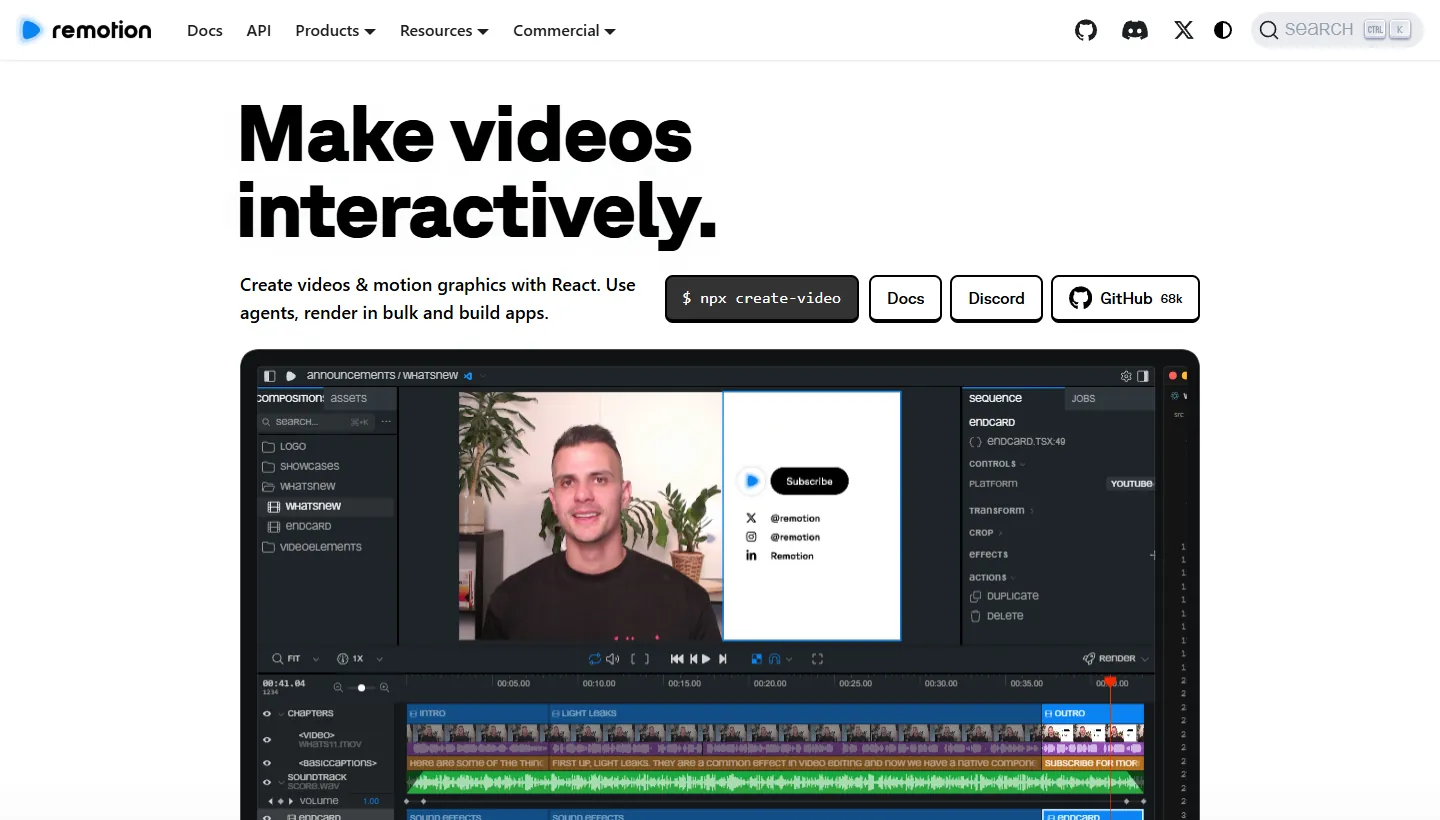The width and height of the screenshot is (1440, 820).
Task: Click the VS Code icon beside announcements/whatsnew
Action: pos(468,375)
